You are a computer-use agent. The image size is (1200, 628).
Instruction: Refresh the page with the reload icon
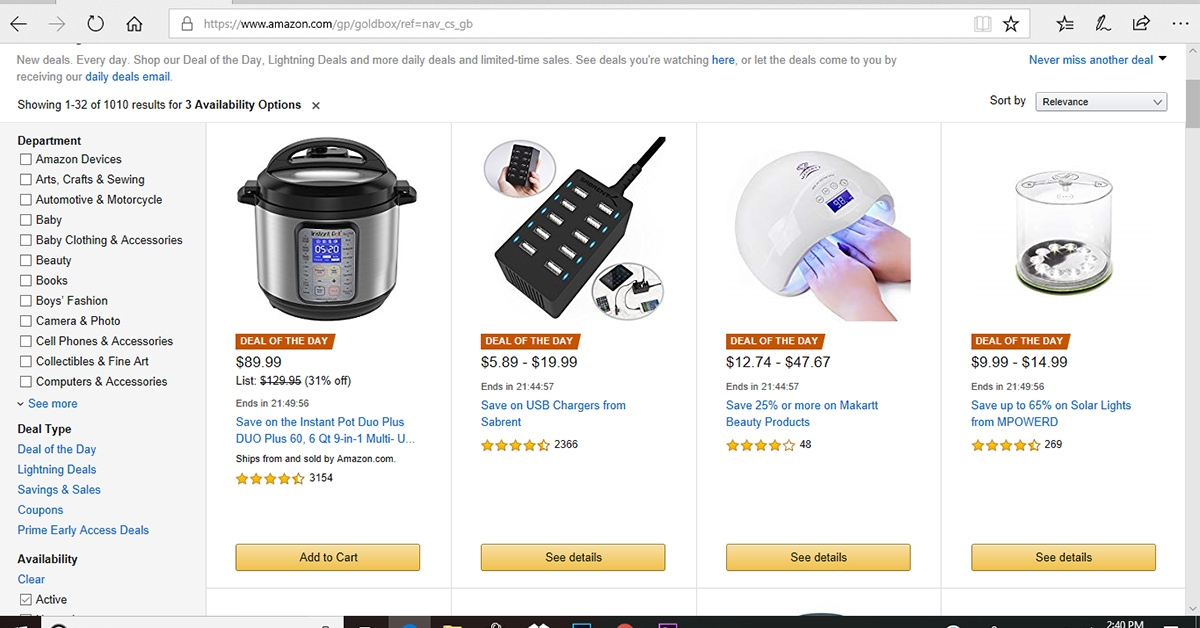click(96, 24)
